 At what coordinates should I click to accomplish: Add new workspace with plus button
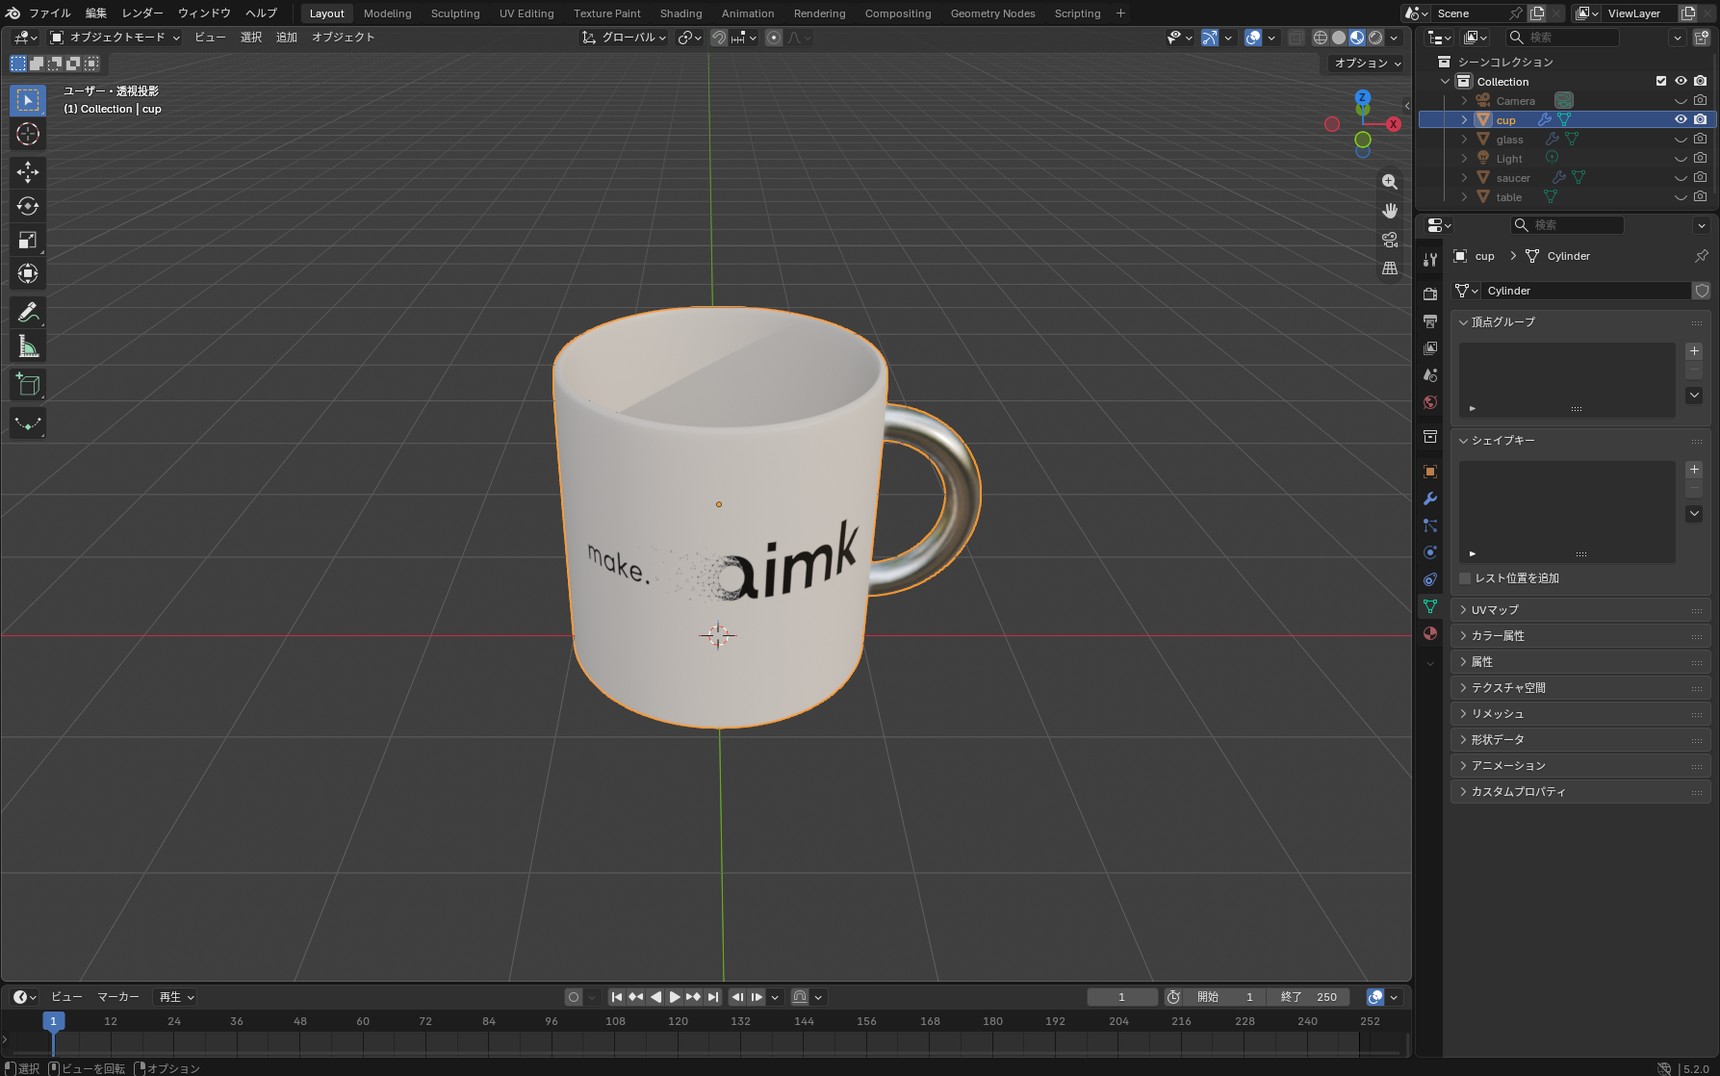[x=1120, y=13]
